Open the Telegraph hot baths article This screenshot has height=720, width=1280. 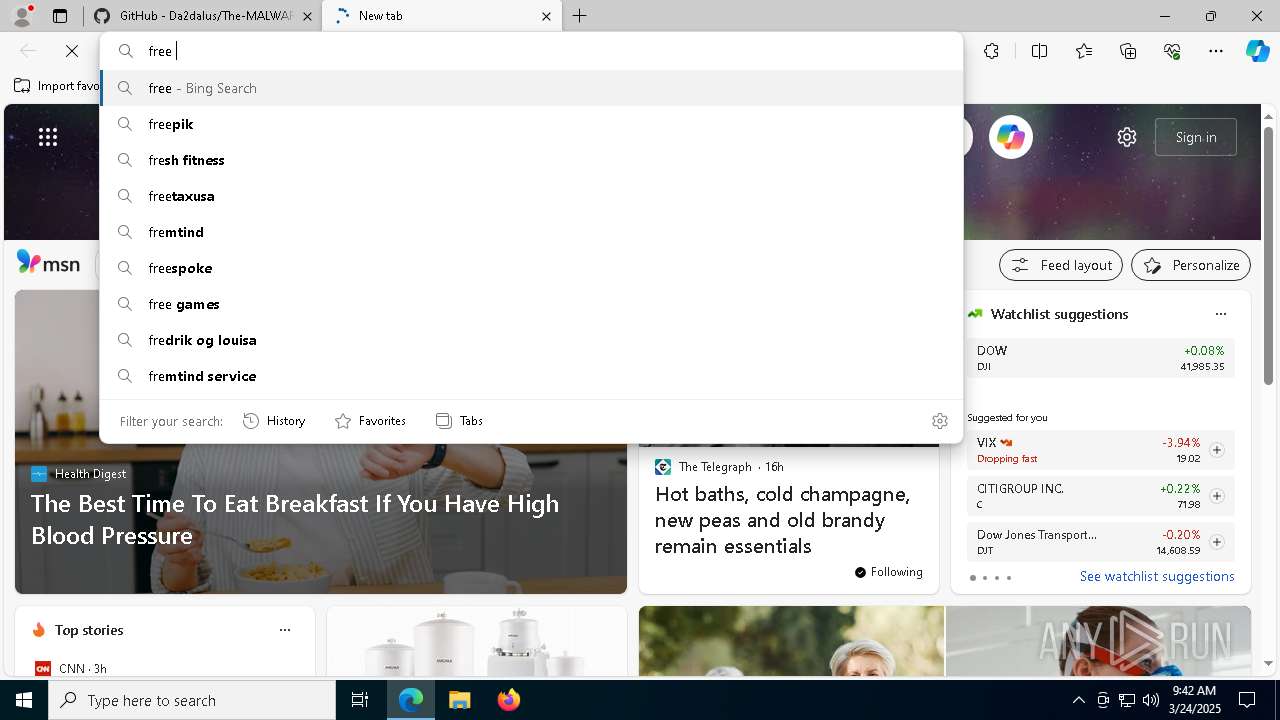pyautogui.click(x=783, y=520)
